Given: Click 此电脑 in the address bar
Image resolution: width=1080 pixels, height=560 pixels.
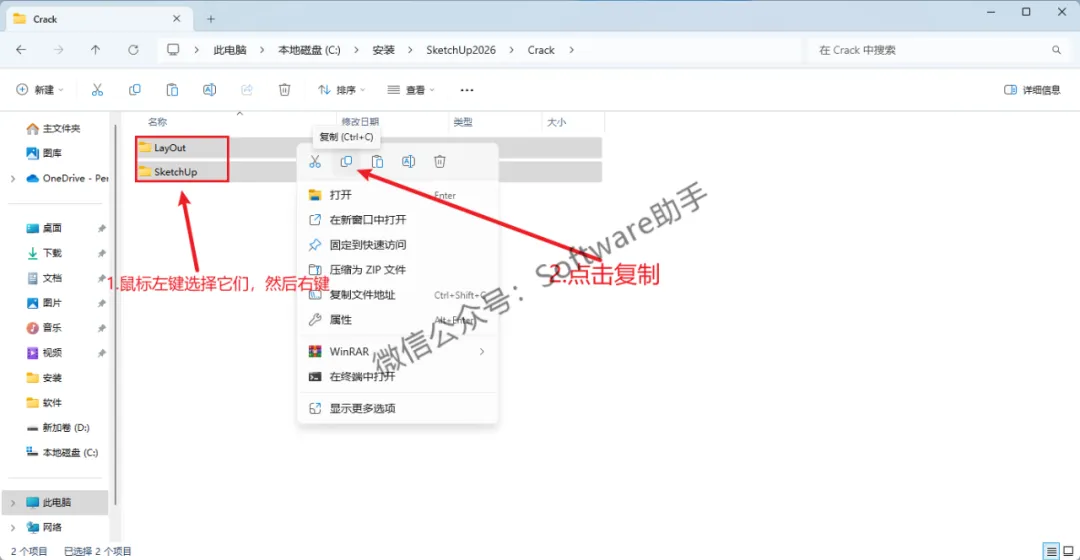Looking at the screenshot, I should pyautogui.click(x=230, y=50).
